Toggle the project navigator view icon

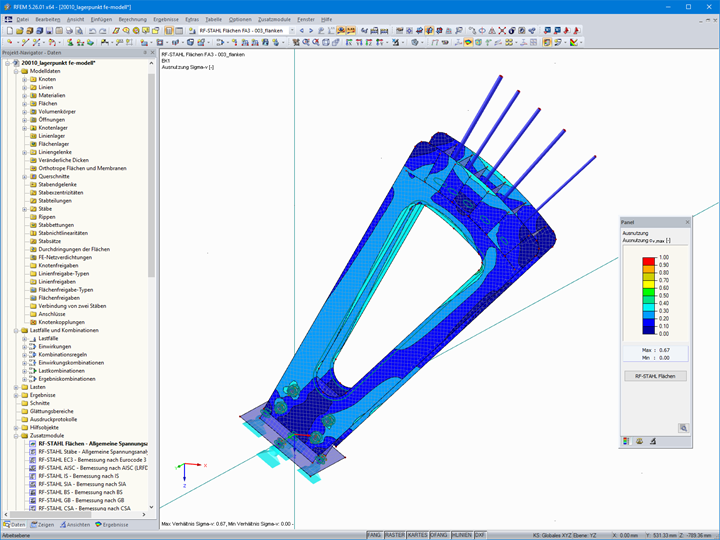pyautogui.click(x=169, y=31)
